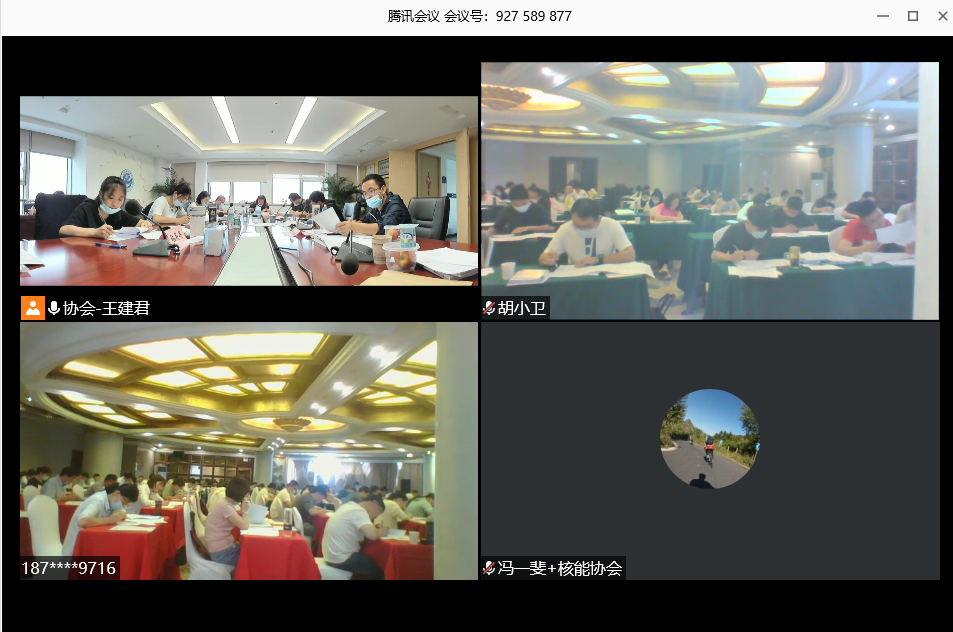This screenshot has width=953, height=632.
Task: Click the black strip below the video grid
Action: click(x=476, y=605)
